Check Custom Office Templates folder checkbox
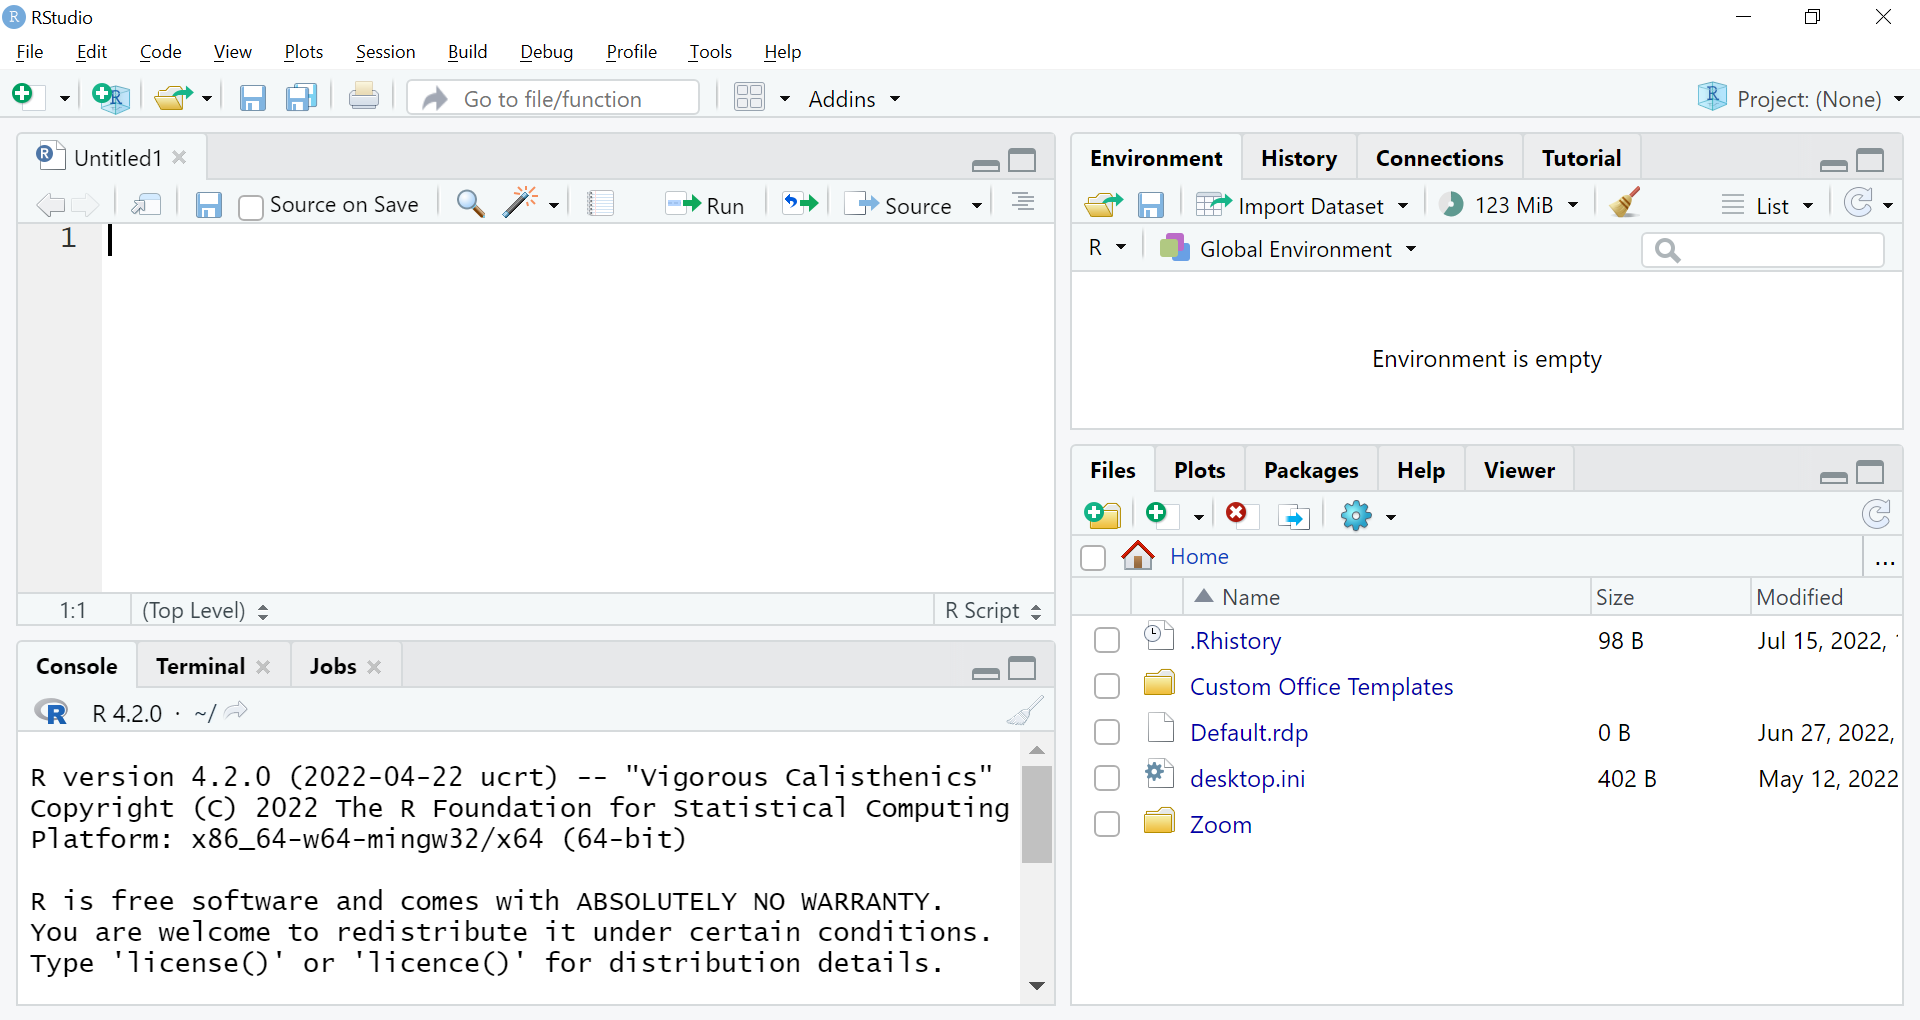This screenshot has height=1020, width=1920. [1107, 686]
